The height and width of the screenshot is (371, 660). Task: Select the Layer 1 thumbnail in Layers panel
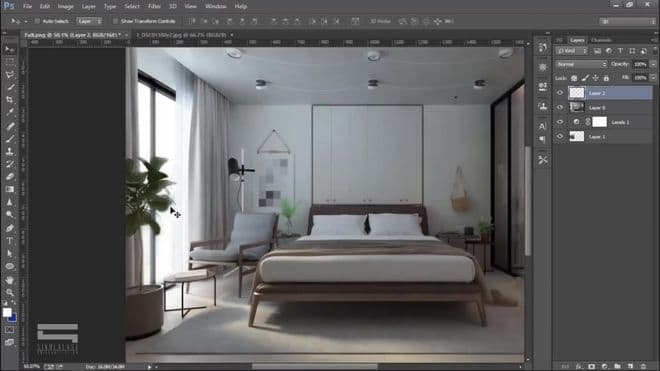(x=577, y=136)
